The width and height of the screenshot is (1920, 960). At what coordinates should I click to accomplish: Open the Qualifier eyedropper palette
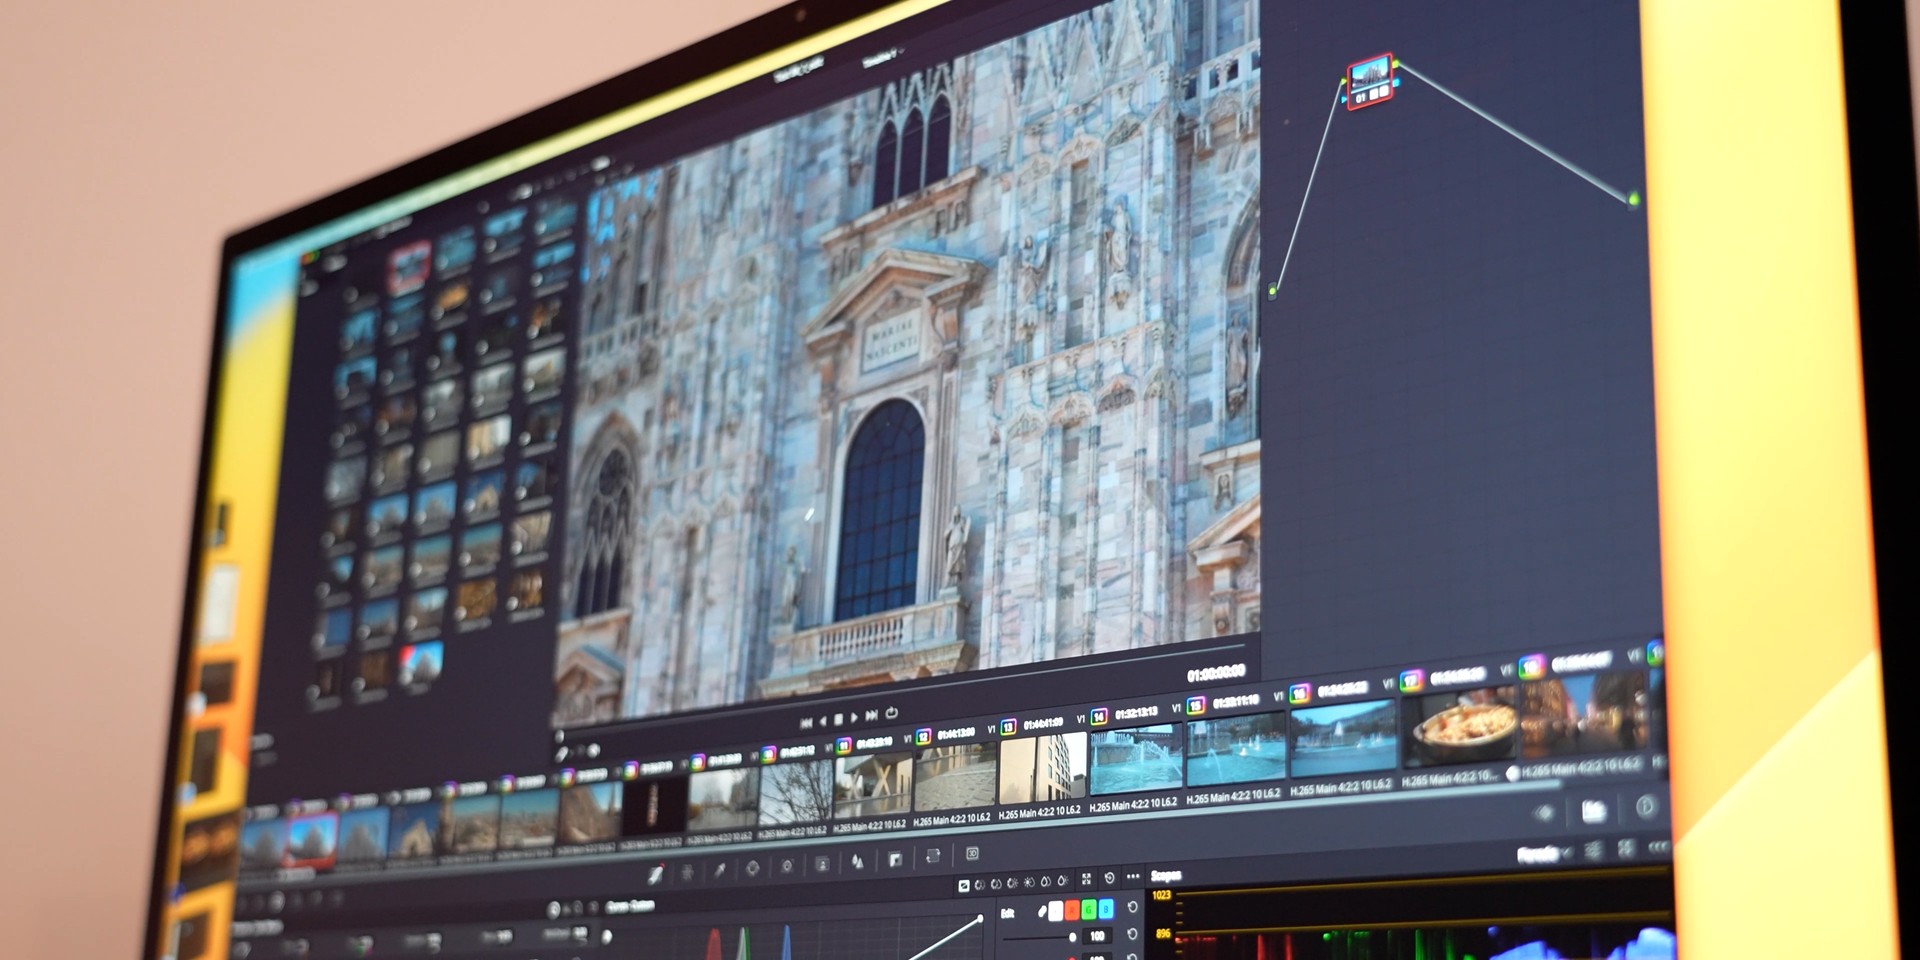point(719,870)
